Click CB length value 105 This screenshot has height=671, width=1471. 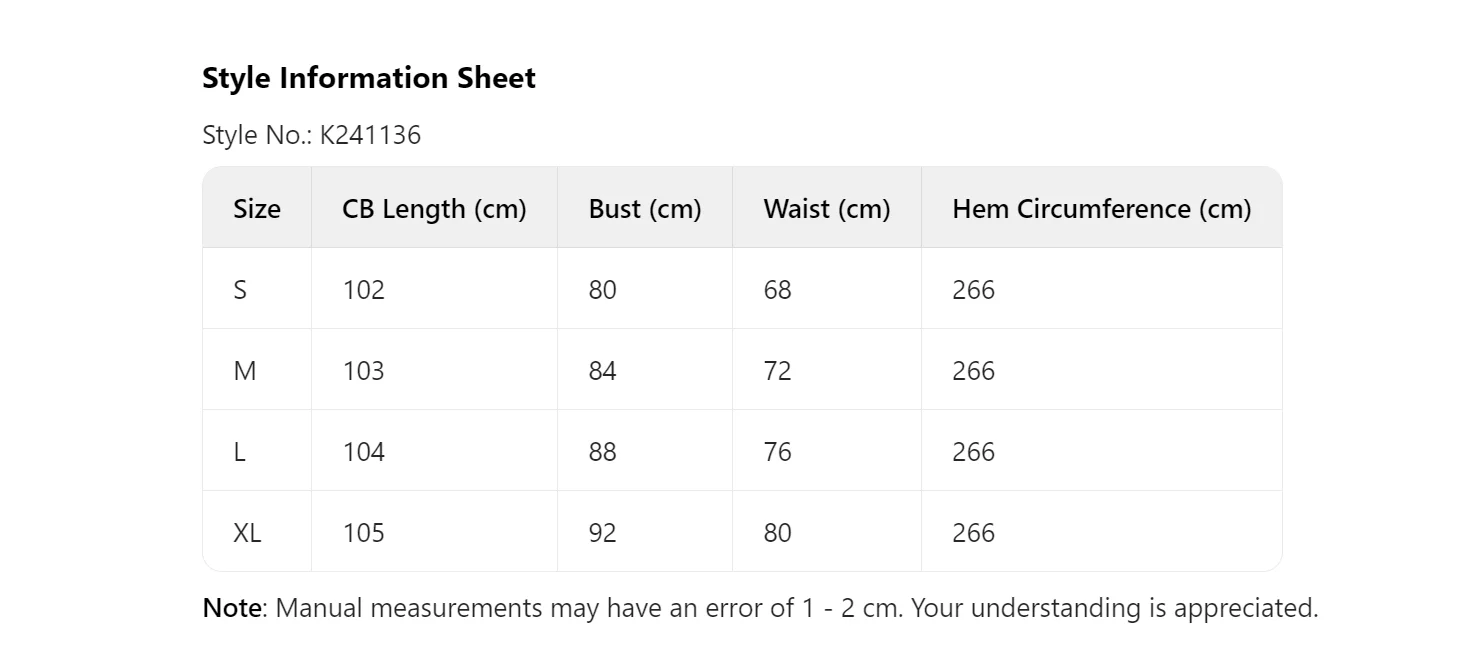[363, 533]
